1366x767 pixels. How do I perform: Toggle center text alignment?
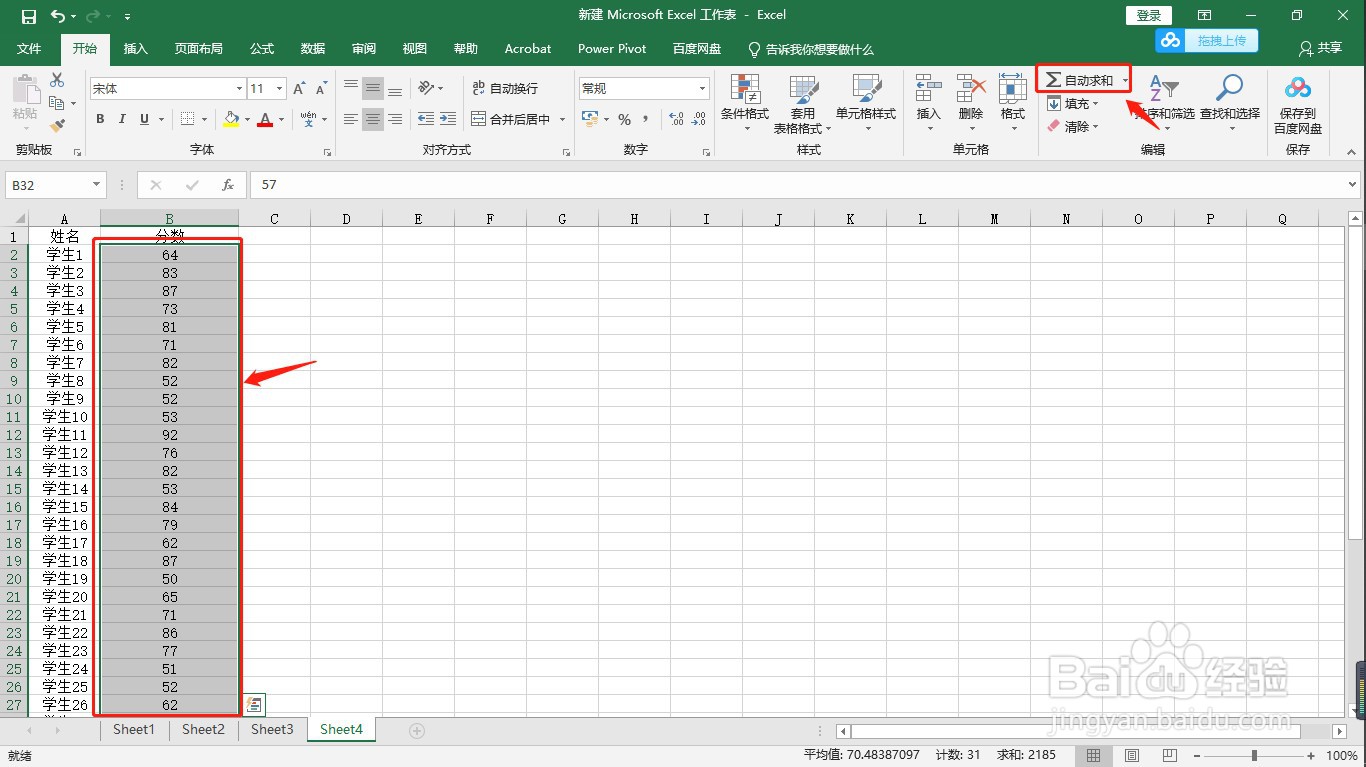tap(373, 119)
